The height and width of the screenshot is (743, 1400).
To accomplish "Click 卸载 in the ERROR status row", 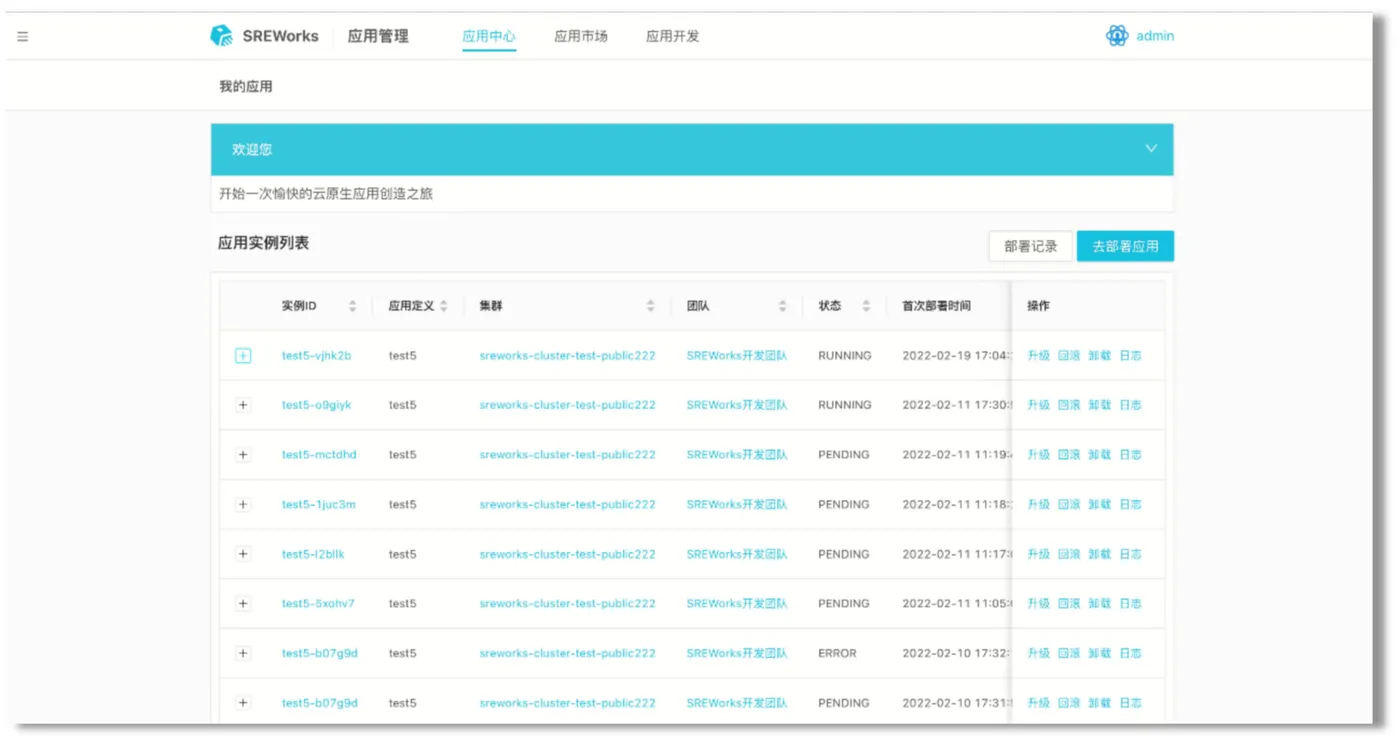I will tap(1100, 653).
